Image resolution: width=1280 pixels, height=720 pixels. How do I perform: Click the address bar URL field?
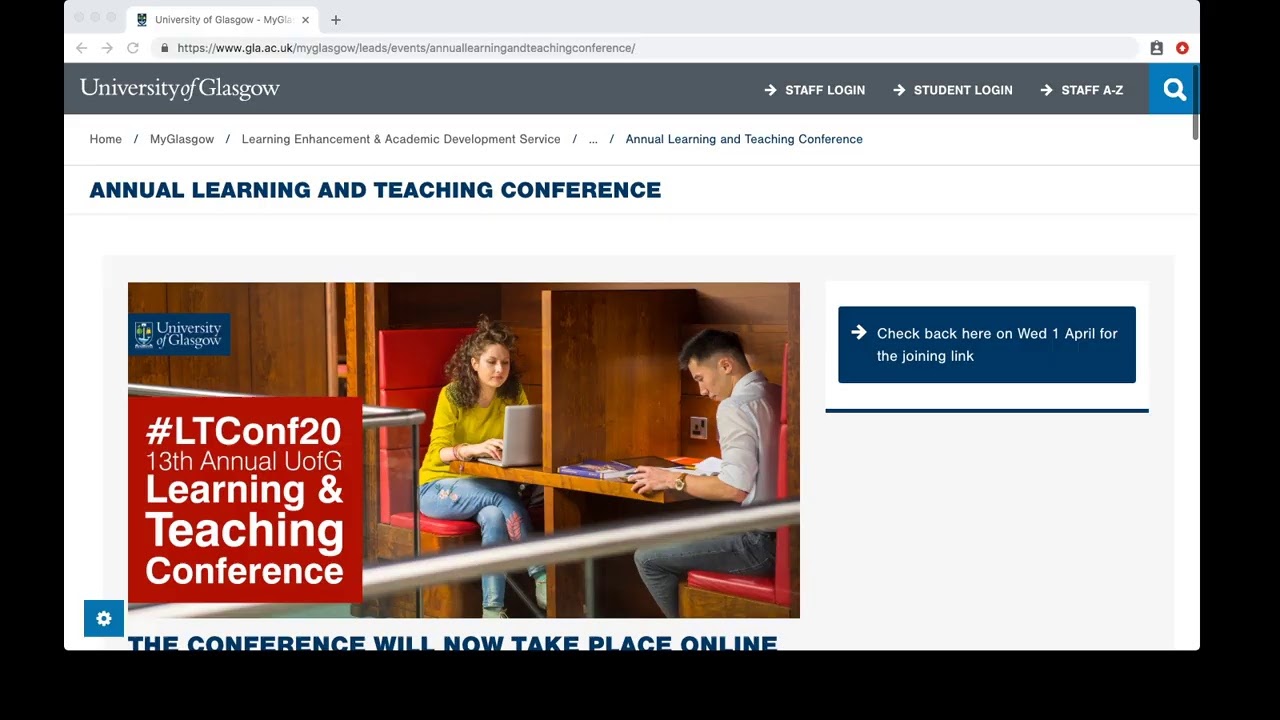(645, 48)
